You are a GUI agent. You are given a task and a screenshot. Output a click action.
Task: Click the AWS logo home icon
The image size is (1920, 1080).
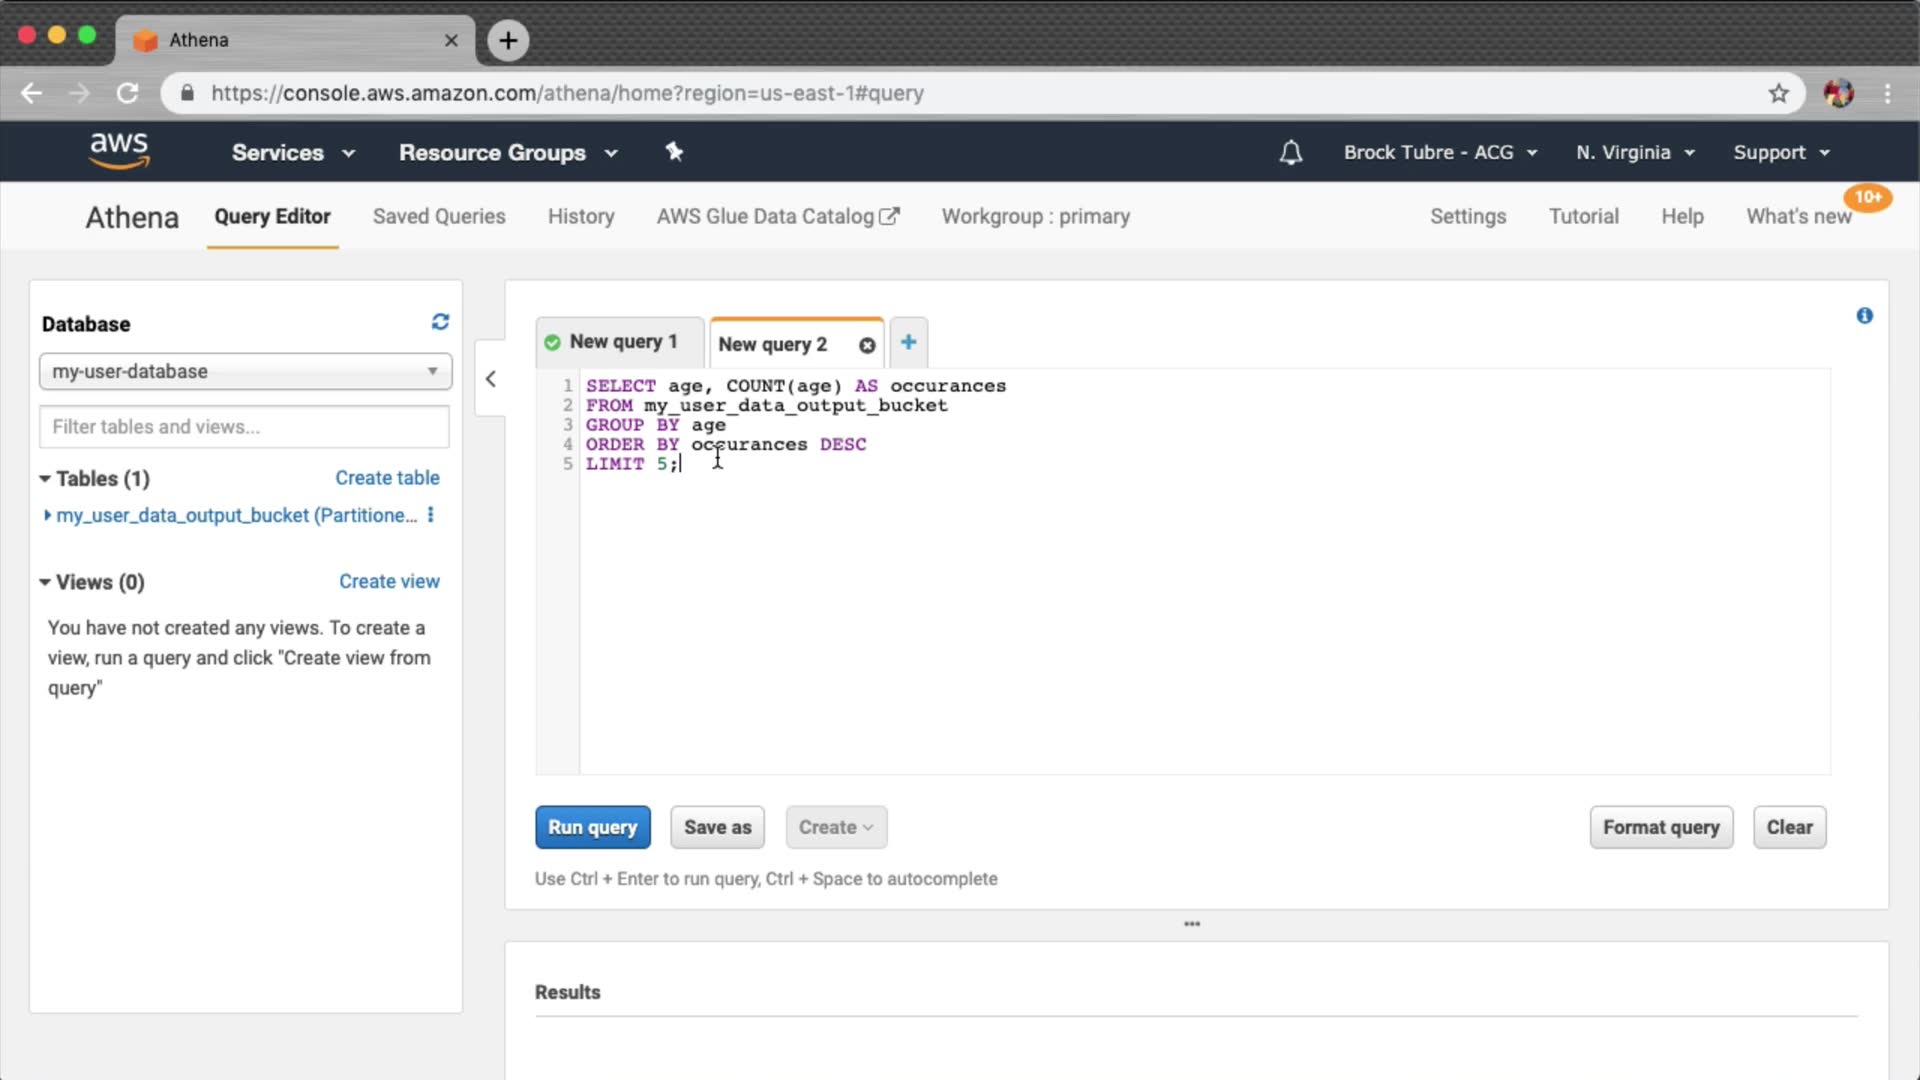(119, 151)
